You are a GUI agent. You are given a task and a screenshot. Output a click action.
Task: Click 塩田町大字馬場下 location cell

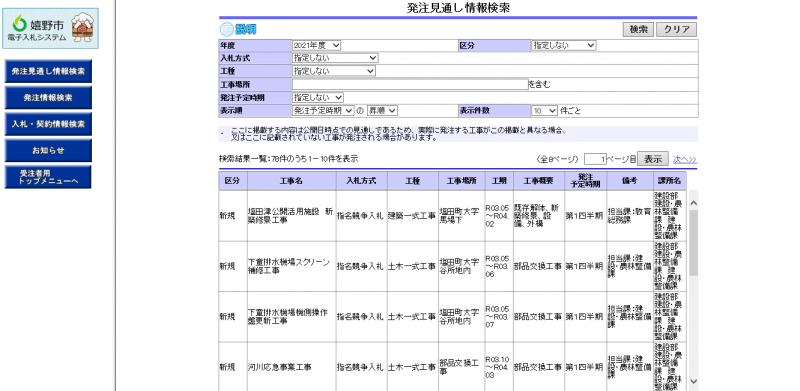tap(461, 216)
